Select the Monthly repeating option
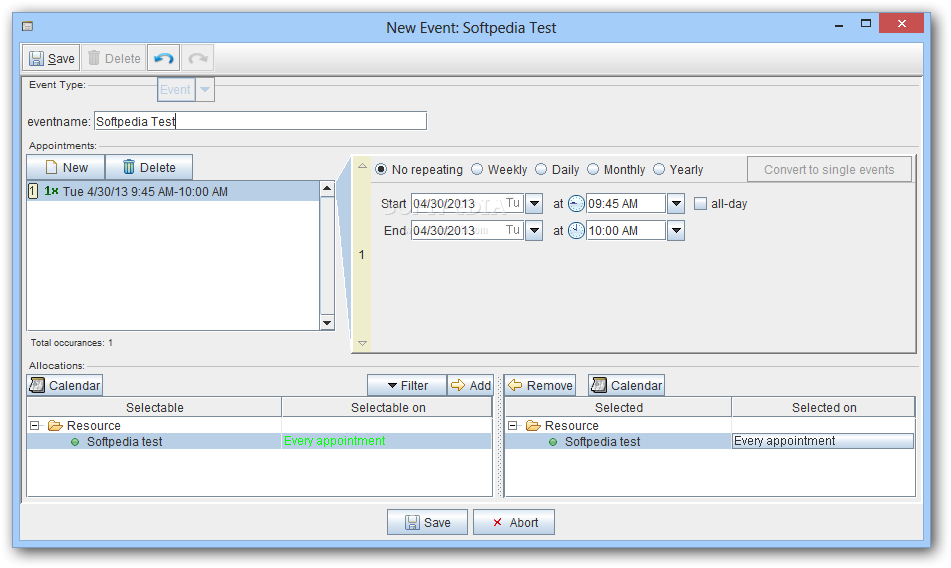Screen dimensions: 951x568 [x=593, y=169]
